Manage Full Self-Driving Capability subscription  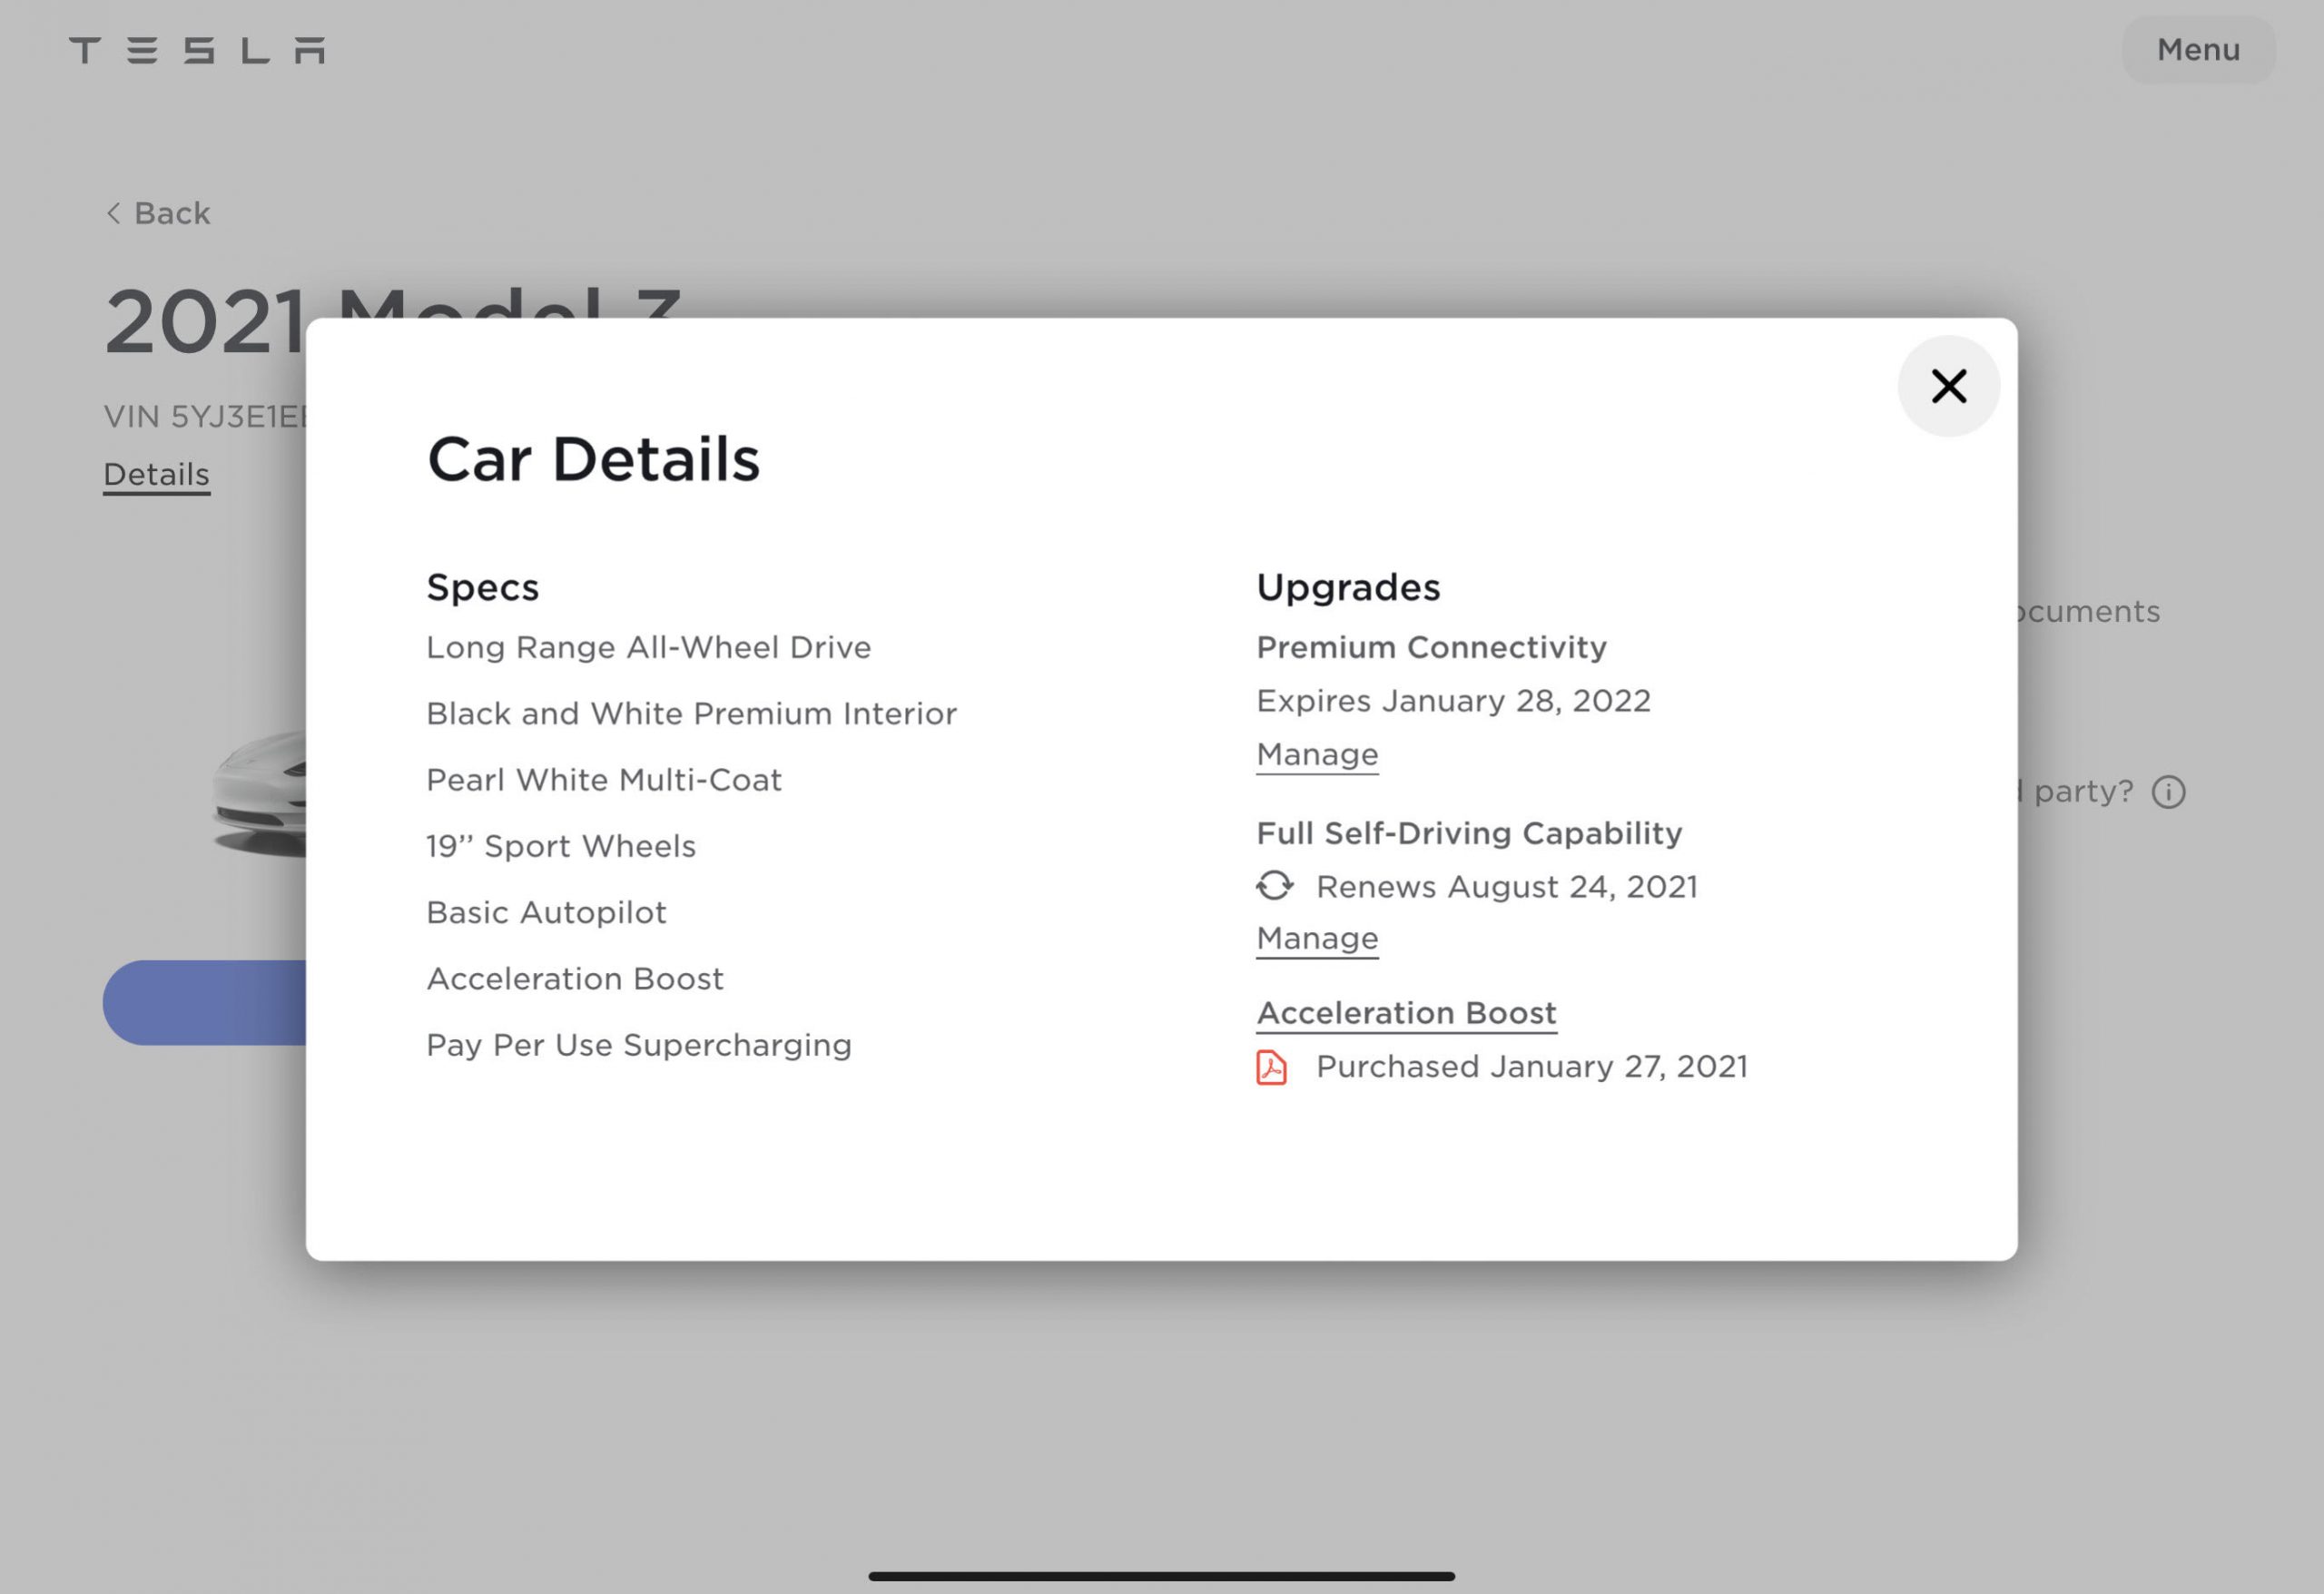(1316, 938)
